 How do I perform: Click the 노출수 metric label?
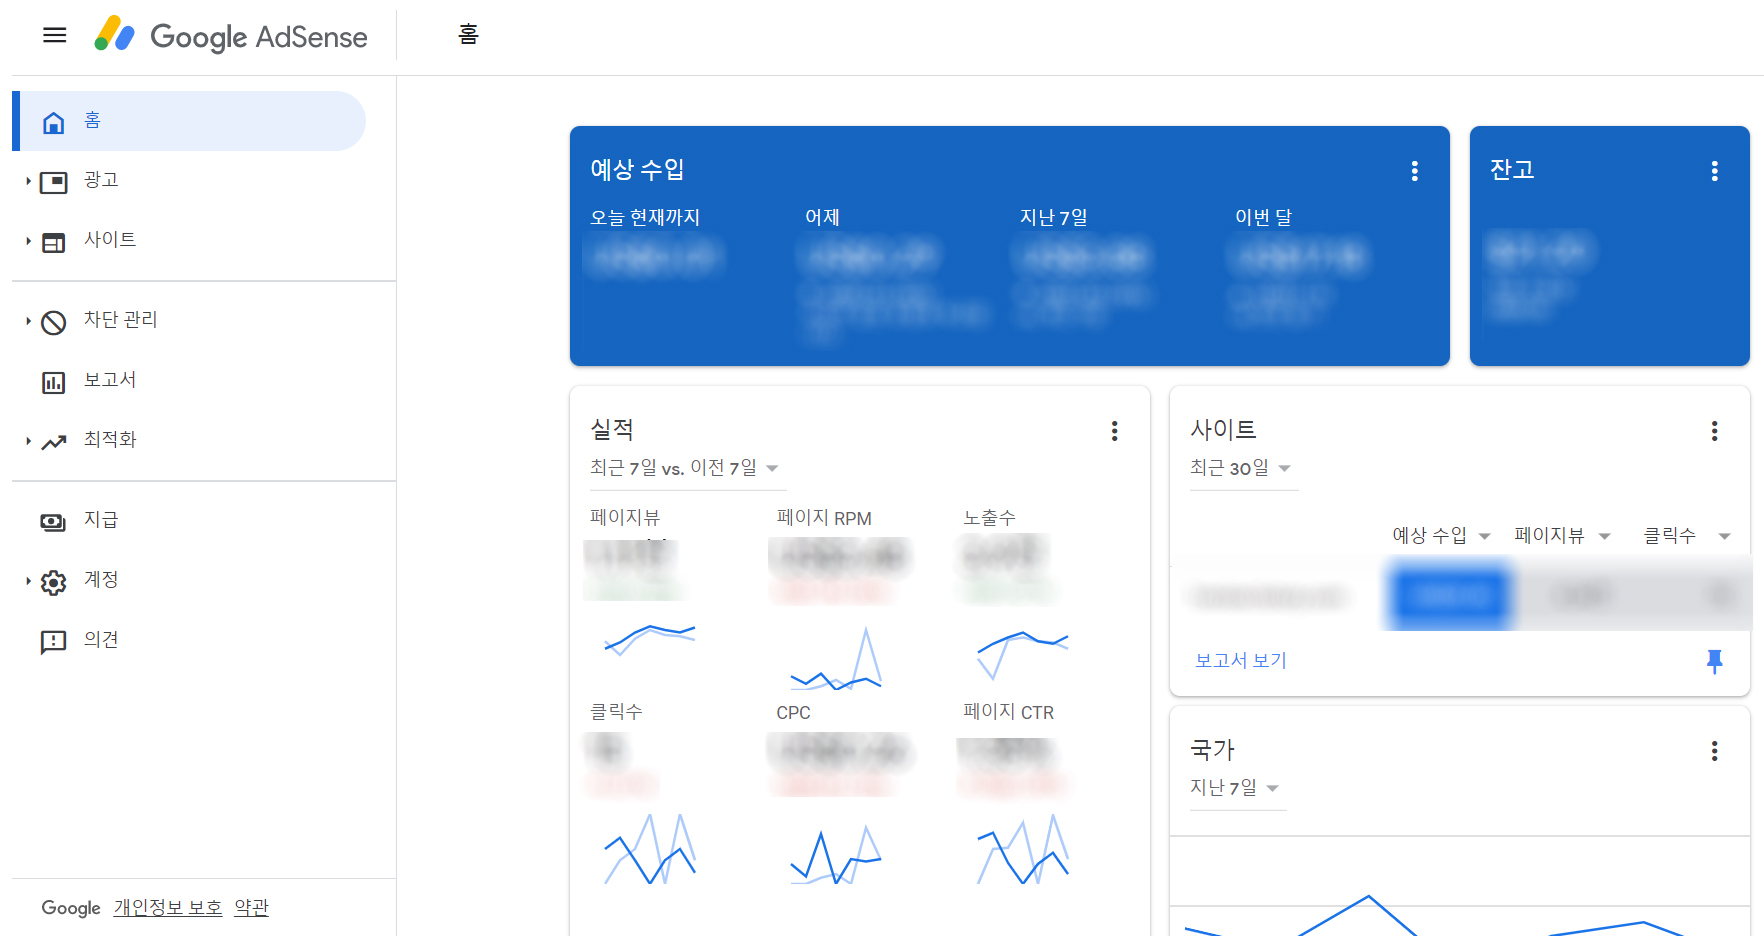click(989, 518)
